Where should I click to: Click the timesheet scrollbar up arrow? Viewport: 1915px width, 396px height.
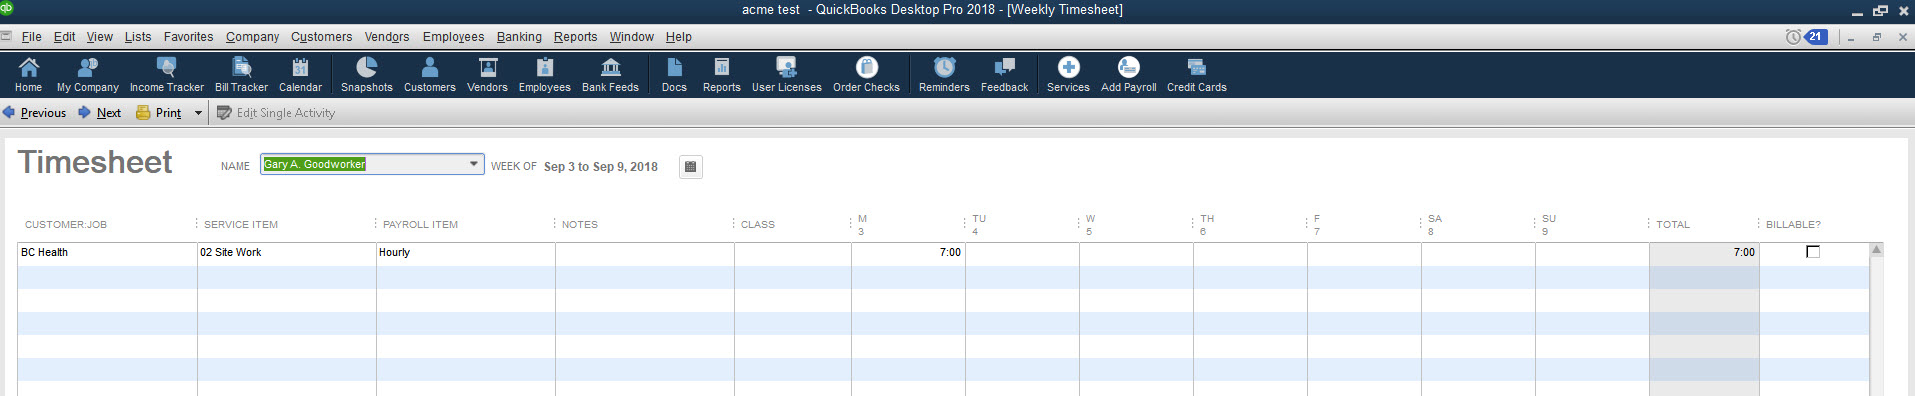(1877, 250)
